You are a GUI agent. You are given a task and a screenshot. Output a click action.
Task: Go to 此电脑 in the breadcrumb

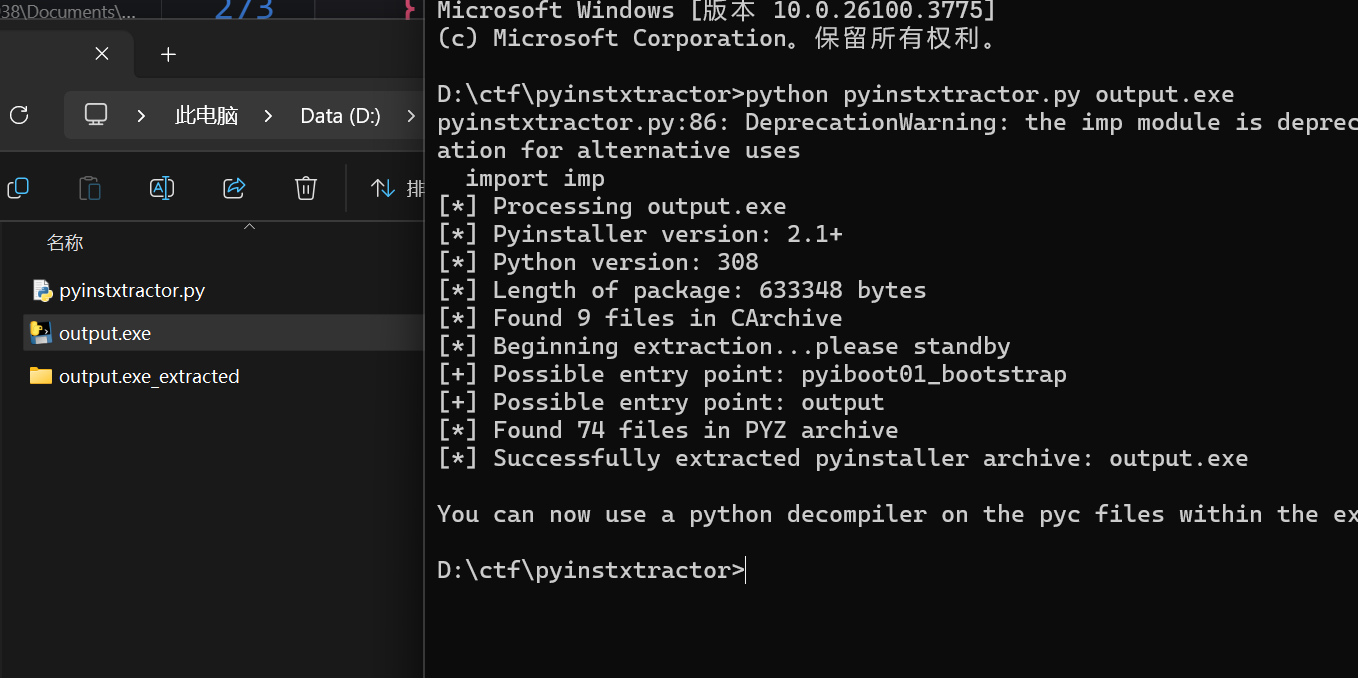pyautogui.click(x=206, y=116)
